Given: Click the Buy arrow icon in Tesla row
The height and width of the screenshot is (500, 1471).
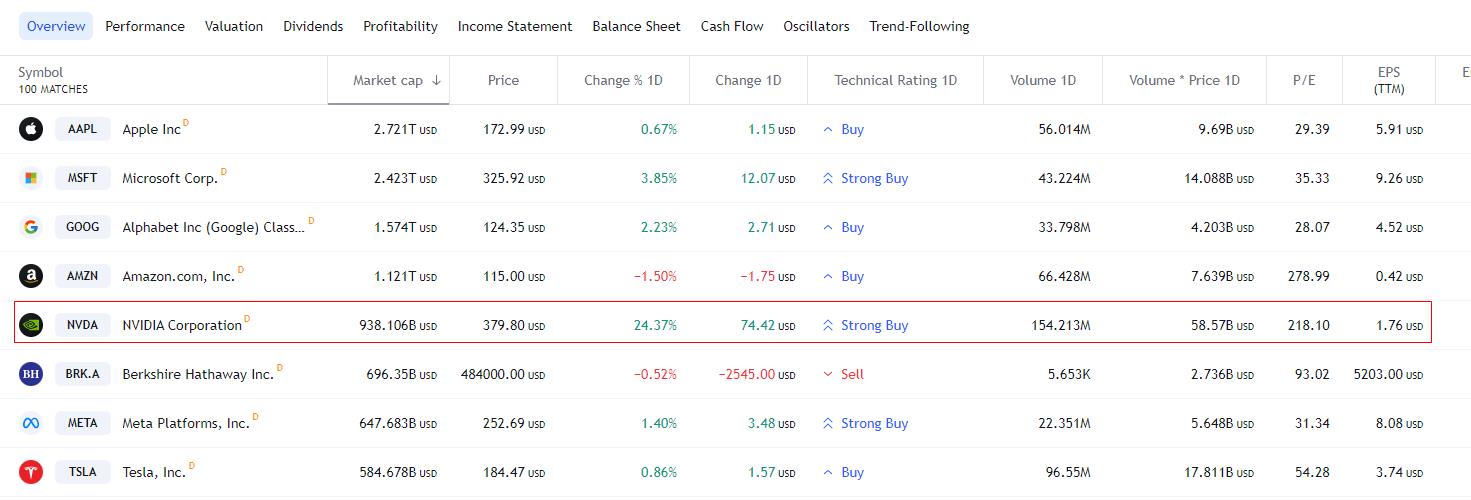Looking at the screenshot, I should pos(828,472).
